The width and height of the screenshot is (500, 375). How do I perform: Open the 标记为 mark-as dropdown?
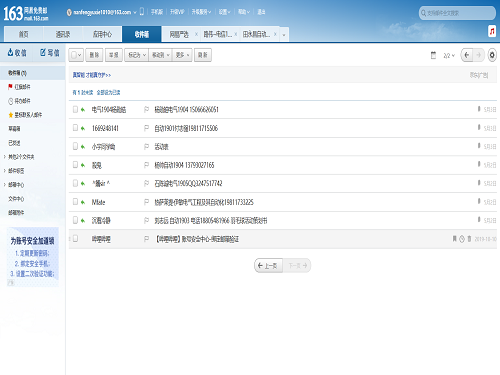point(137,55)
